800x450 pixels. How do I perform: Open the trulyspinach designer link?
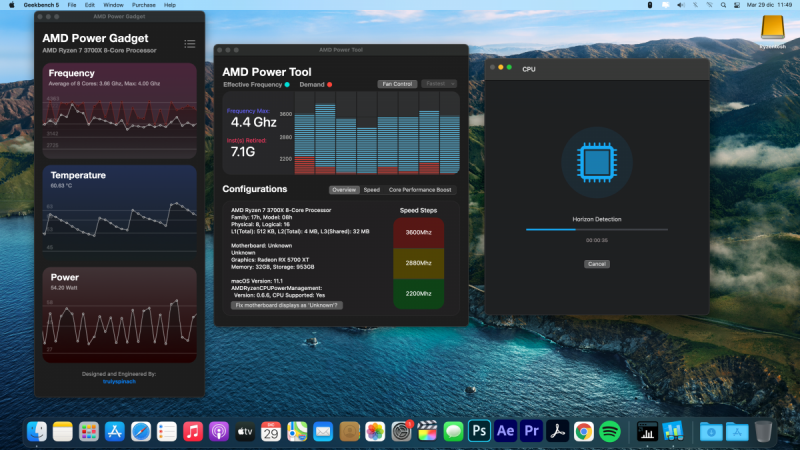[x=119, y=381]
